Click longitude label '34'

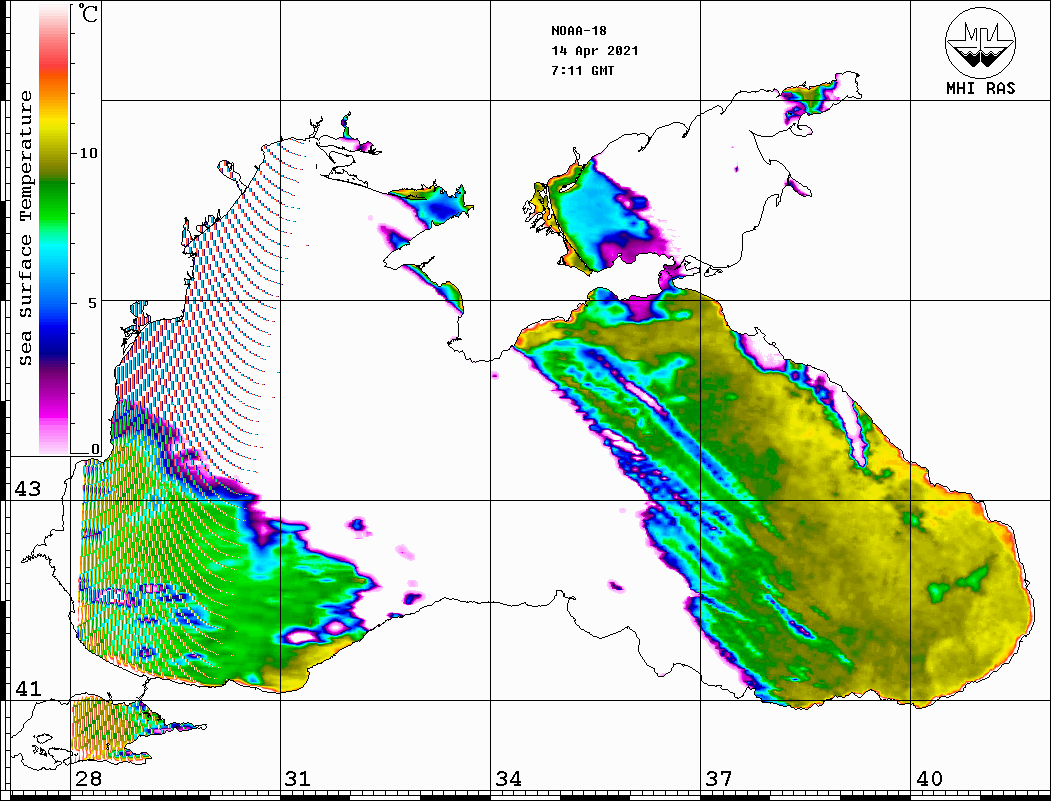509,778
